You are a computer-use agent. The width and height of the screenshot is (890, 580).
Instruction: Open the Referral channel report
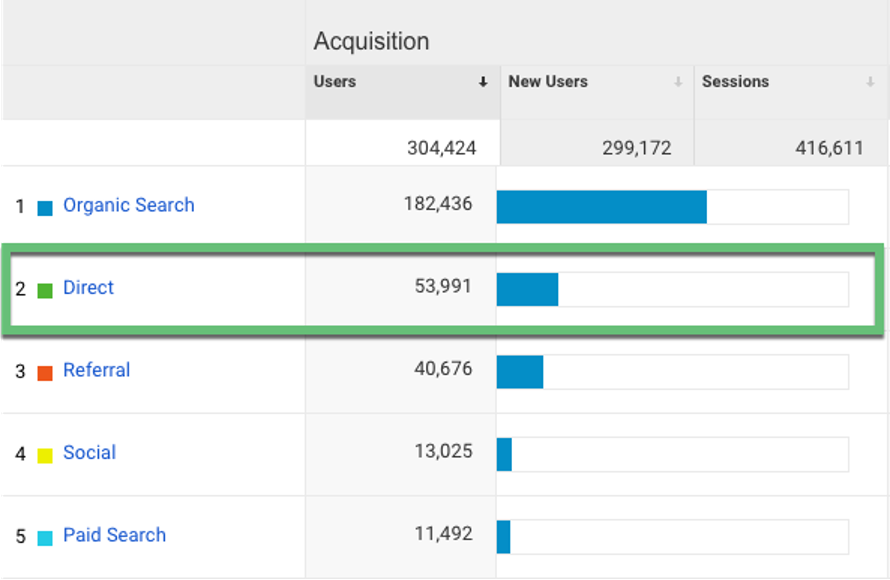(96, 370)
